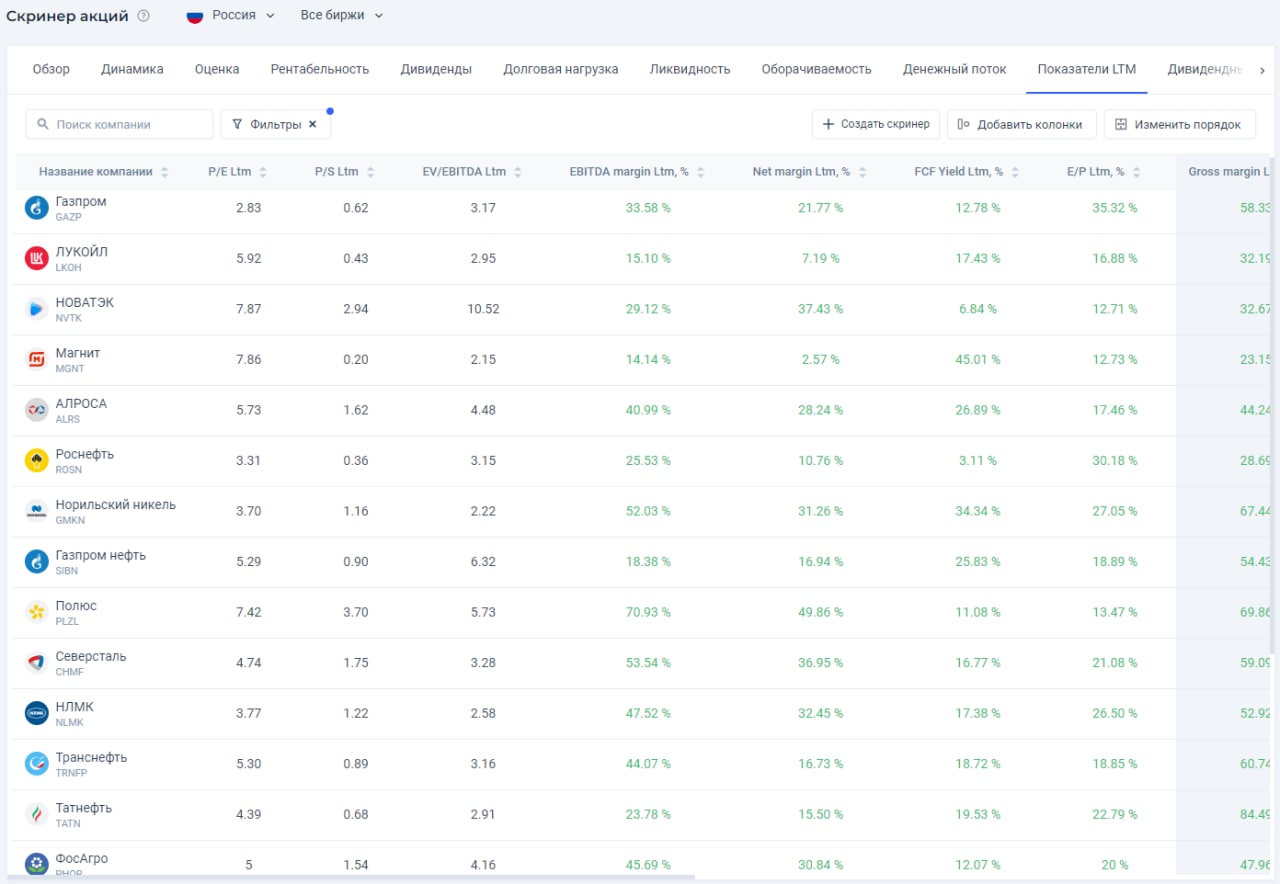The height and width of the screenshot is (884, 1280).
Task: Click the НЛМК P/S value 1.22
Action: pyautogui.click(x=356, y=713)
